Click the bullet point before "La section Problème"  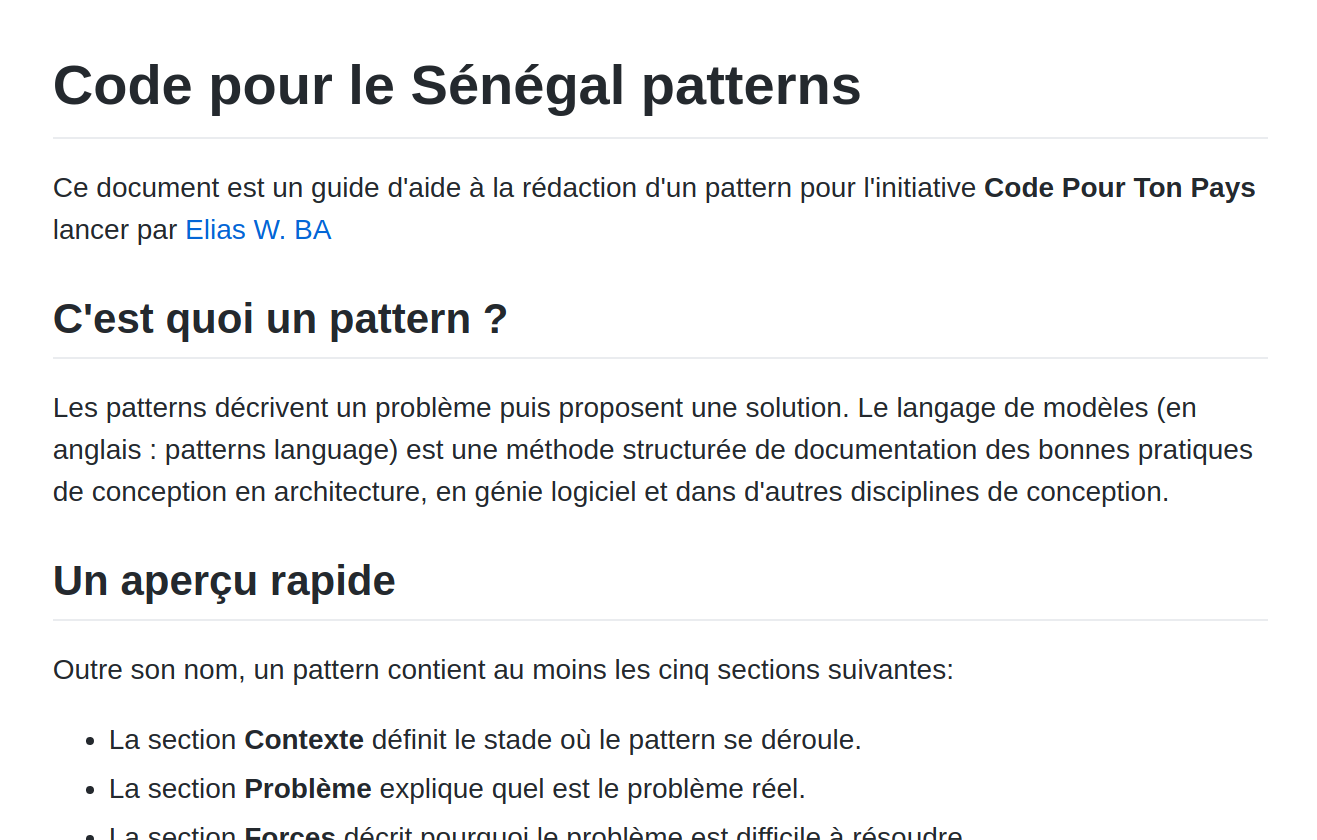click(x=90, y=790)
